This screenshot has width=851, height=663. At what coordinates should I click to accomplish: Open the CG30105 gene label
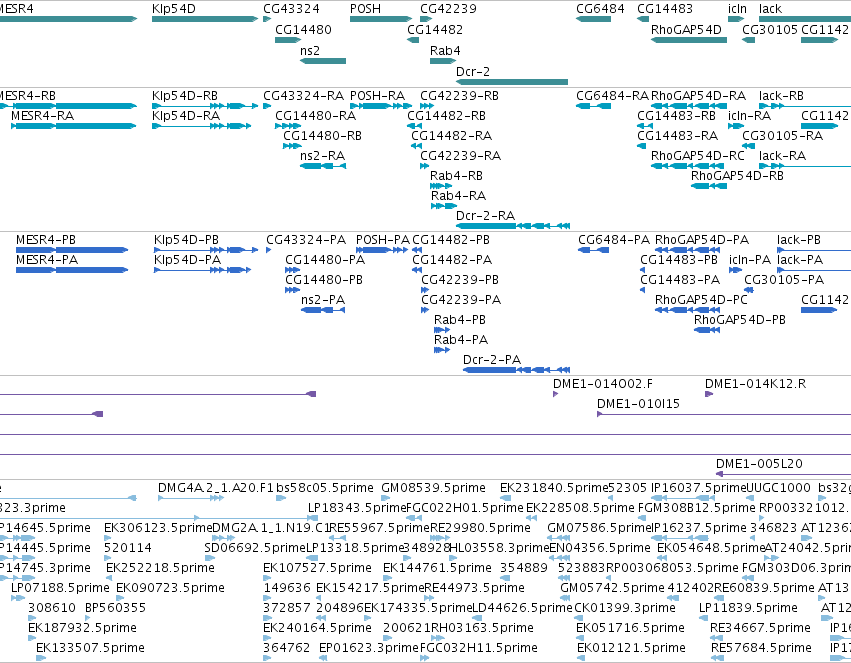pyautogui.click(x=770, y=29)
